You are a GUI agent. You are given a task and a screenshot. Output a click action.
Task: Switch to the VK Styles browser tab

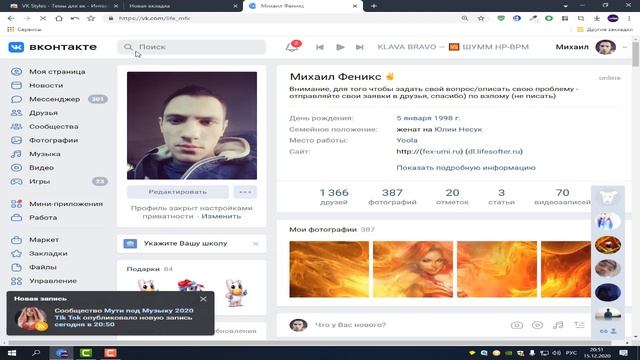click(x=65, y=6)
